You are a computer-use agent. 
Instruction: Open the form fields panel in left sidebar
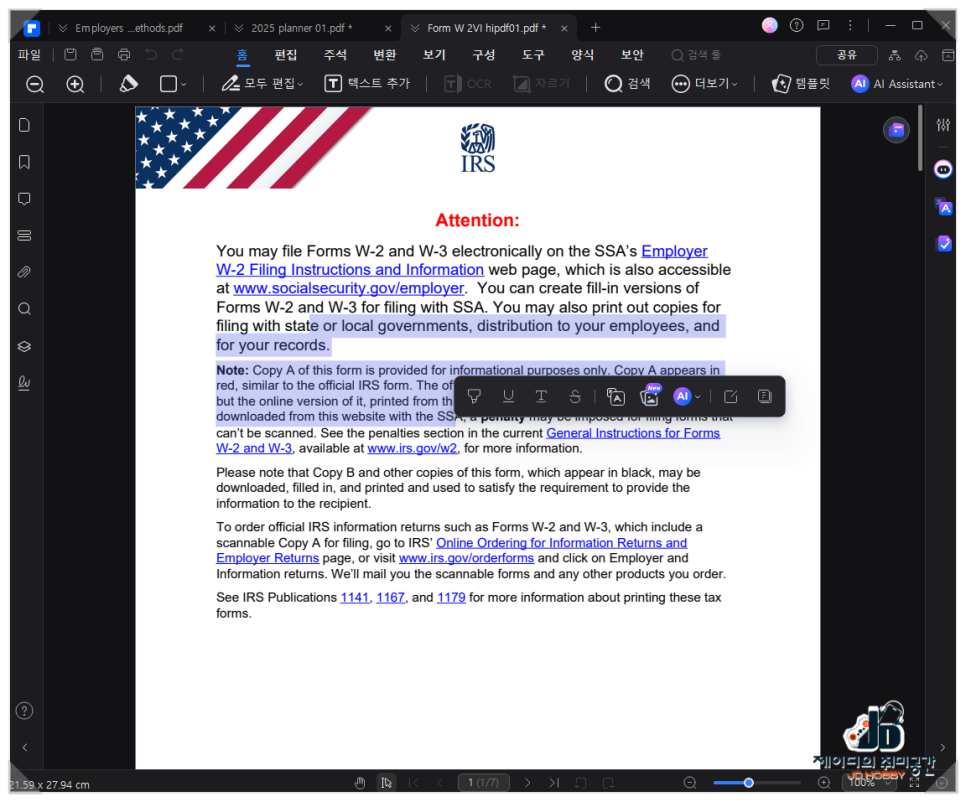24,236
